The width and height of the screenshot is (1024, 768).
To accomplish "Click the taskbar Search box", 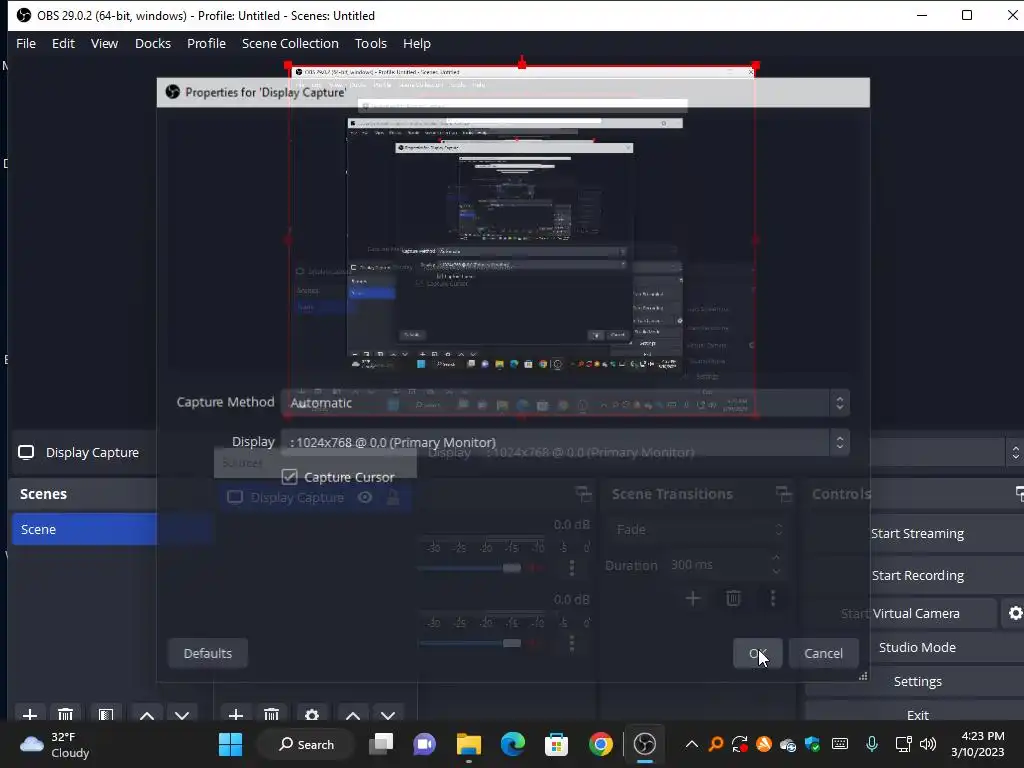I will (306, 744).
